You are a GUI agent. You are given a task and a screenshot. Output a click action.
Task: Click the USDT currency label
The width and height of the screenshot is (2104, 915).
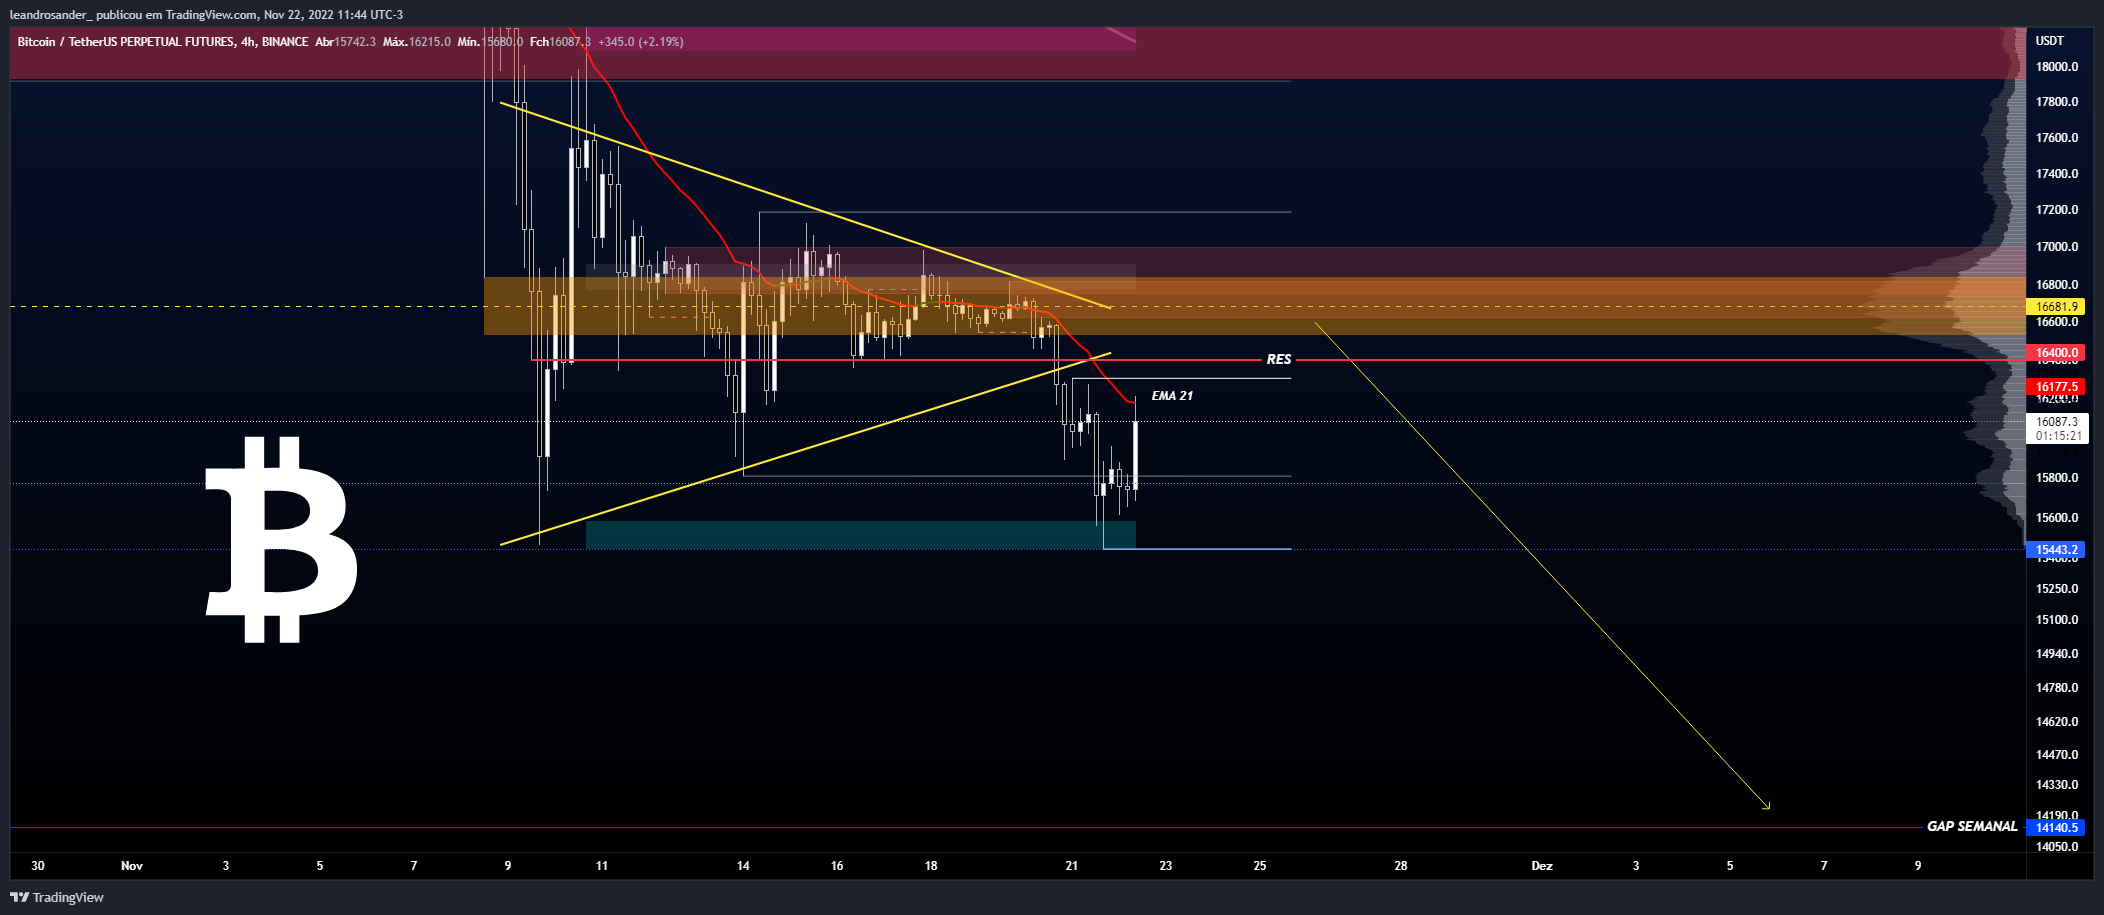[2049, 41]
